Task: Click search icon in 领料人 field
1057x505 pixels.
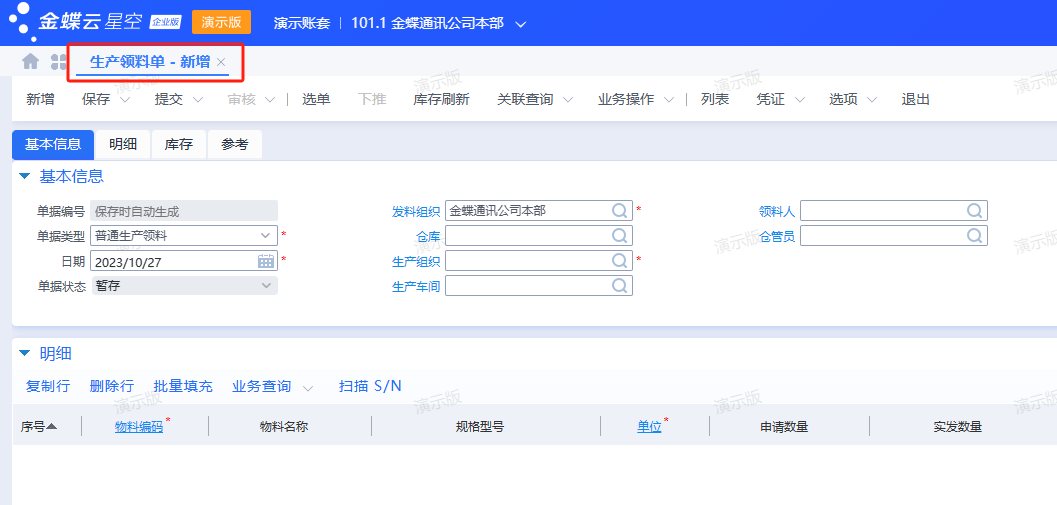Action: coord(975,211)
